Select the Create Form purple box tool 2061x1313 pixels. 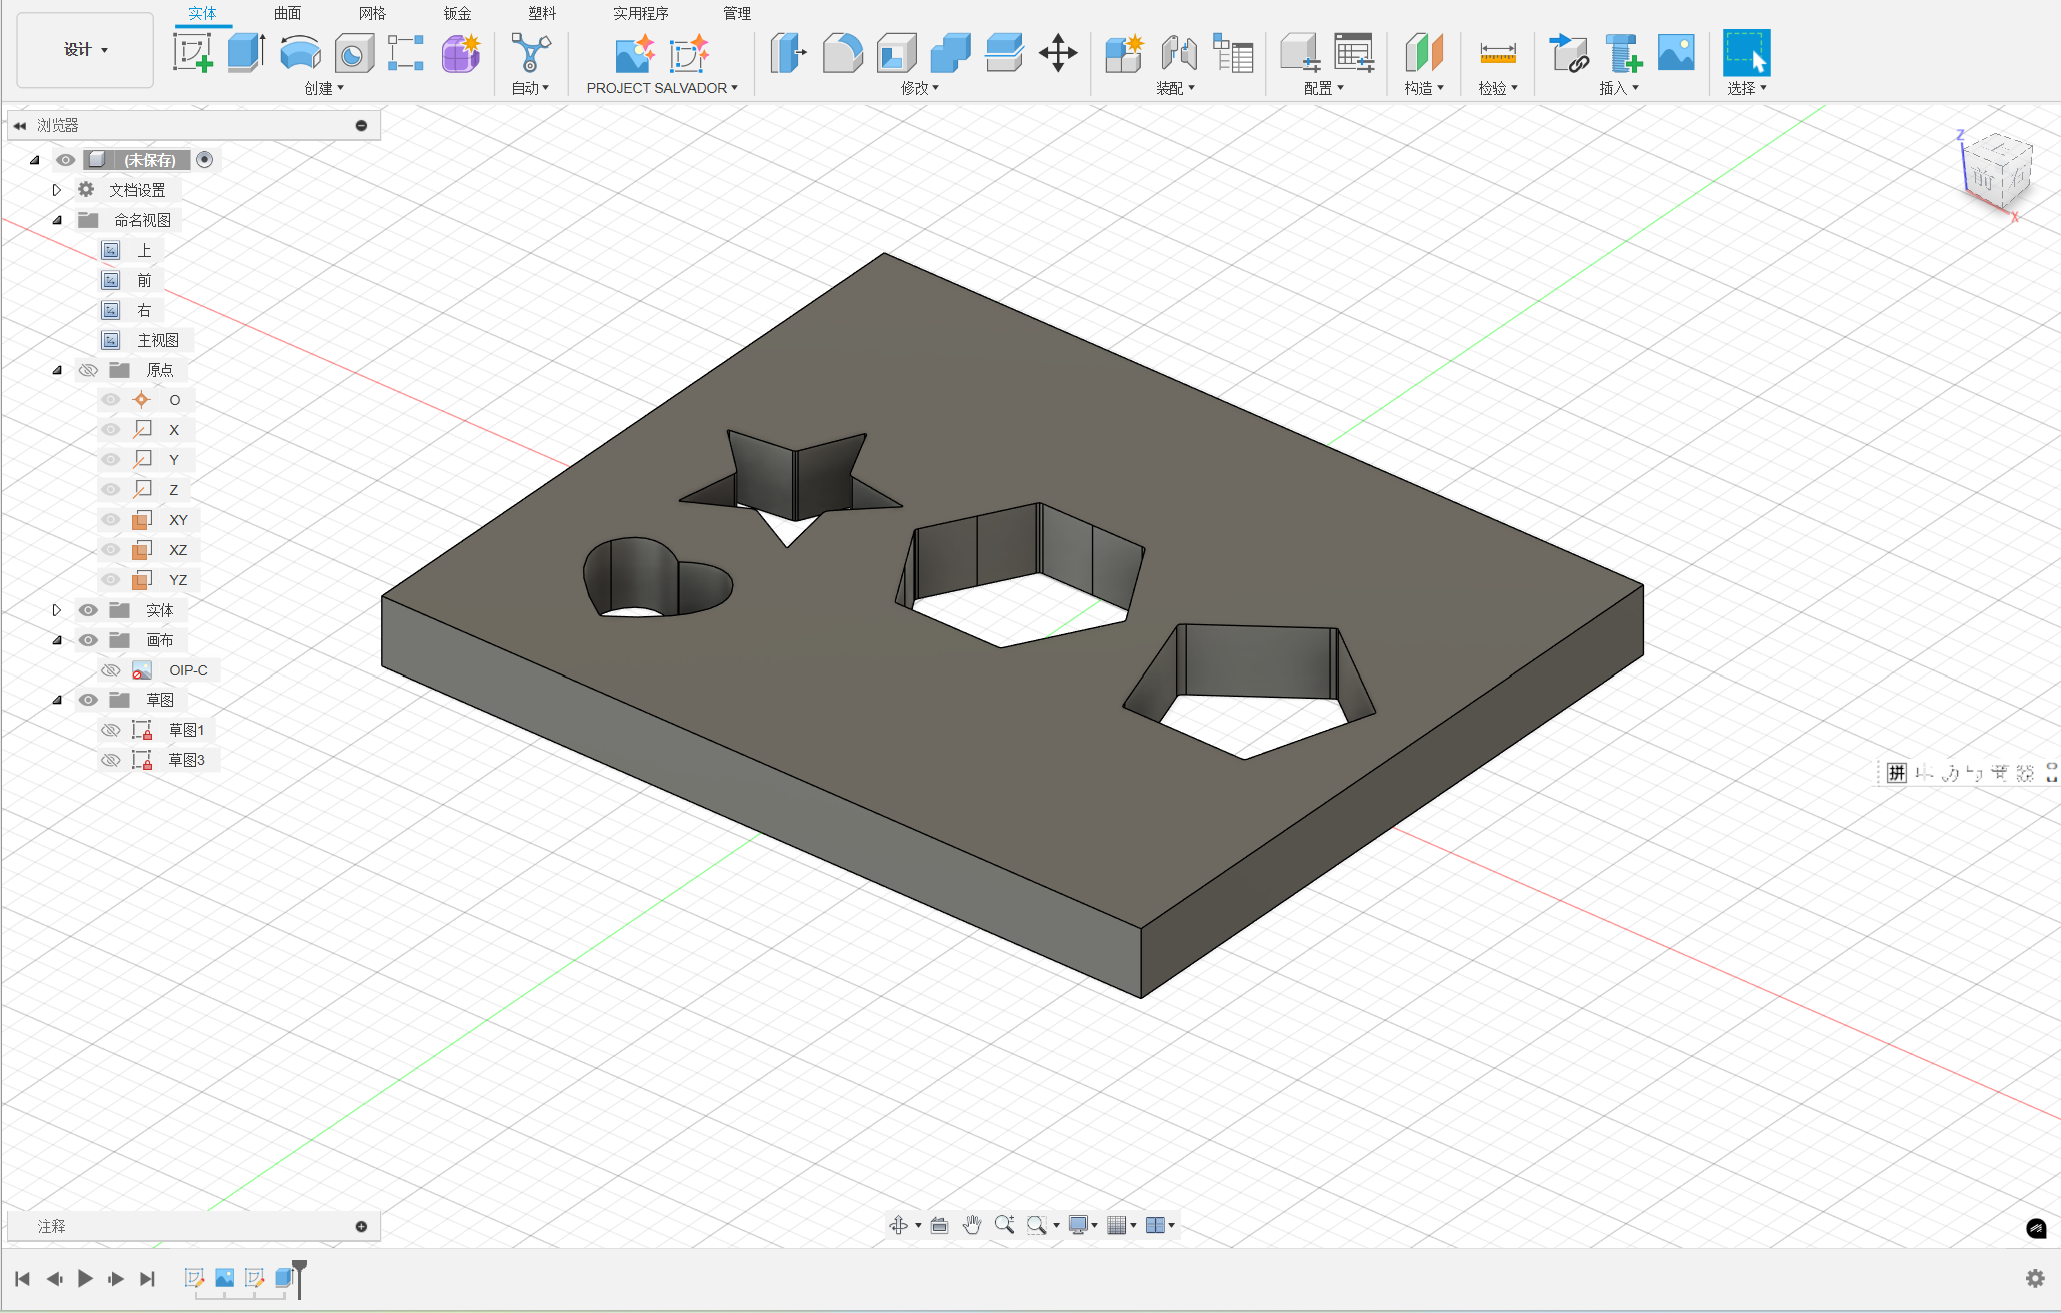tap(461, 53)
